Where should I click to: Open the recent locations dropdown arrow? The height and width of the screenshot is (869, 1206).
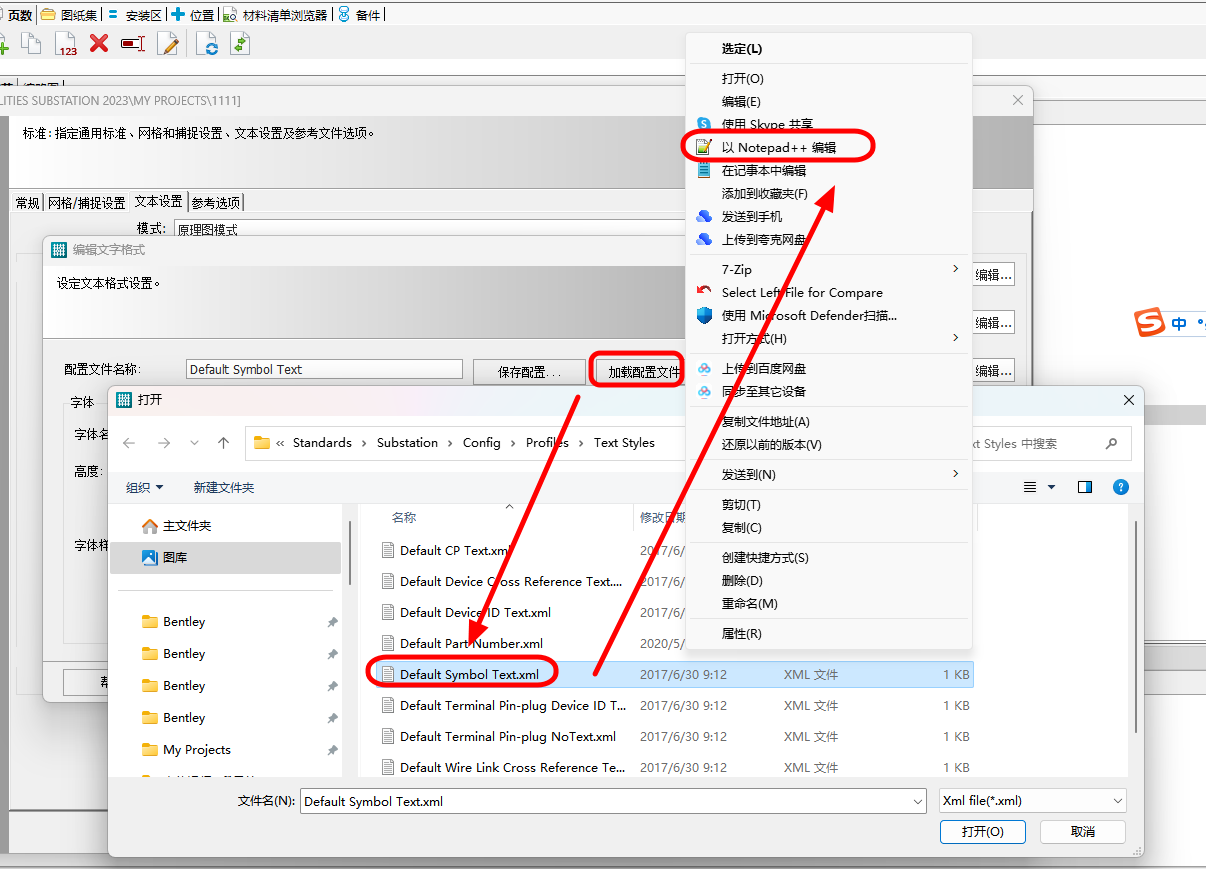(x=194, y=443)
